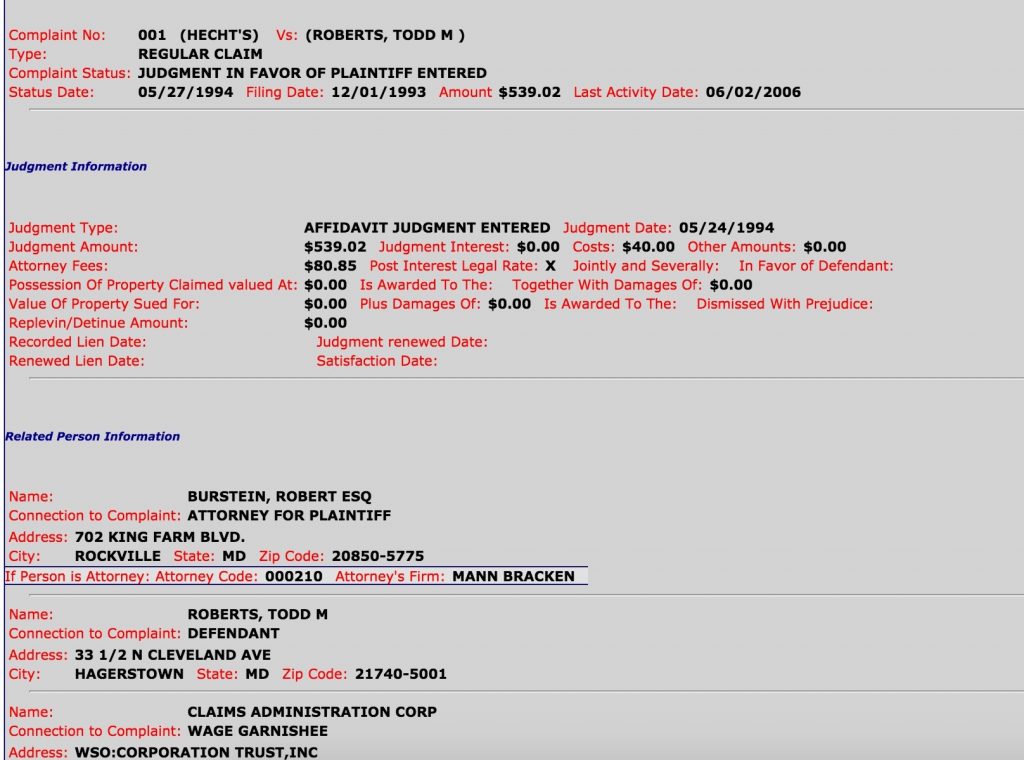1024x760 pixels.
Task: Select the Judgment Amount value "$539.02"
Action: click(x=335, y=247)
